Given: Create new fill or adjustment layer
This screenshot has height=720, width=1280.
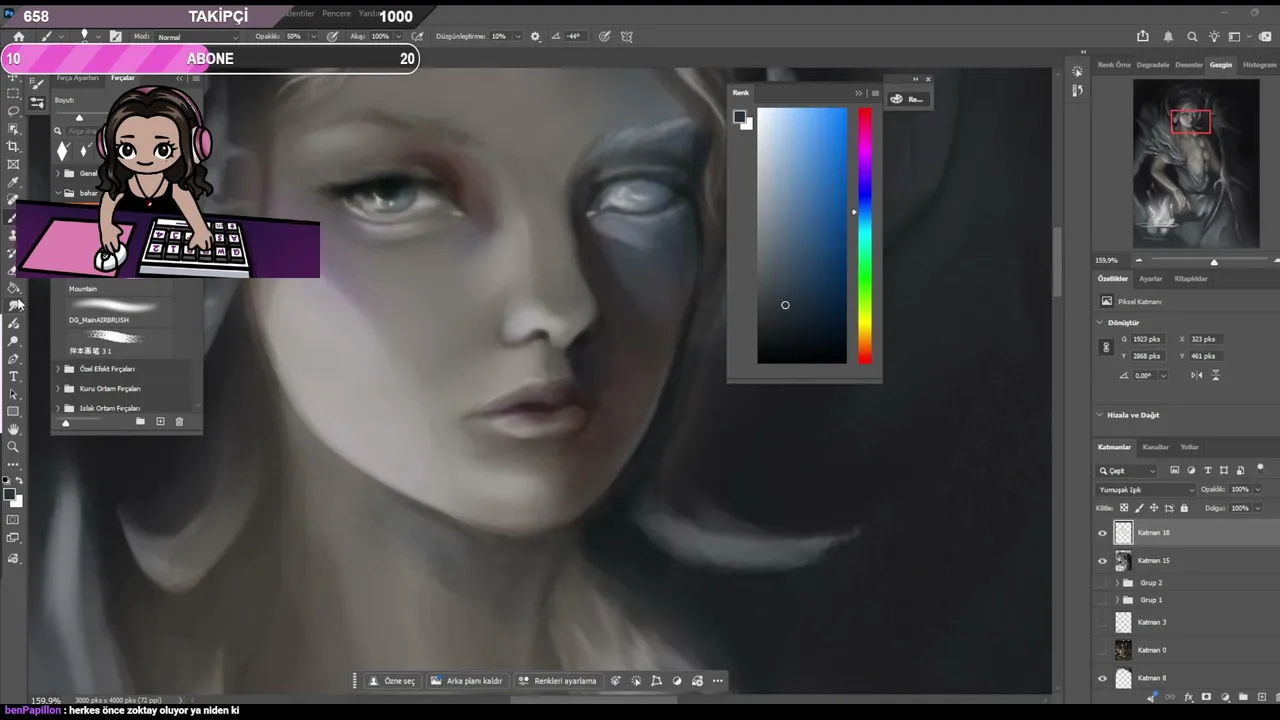Looking at the screenshot, I should 1225,697.
